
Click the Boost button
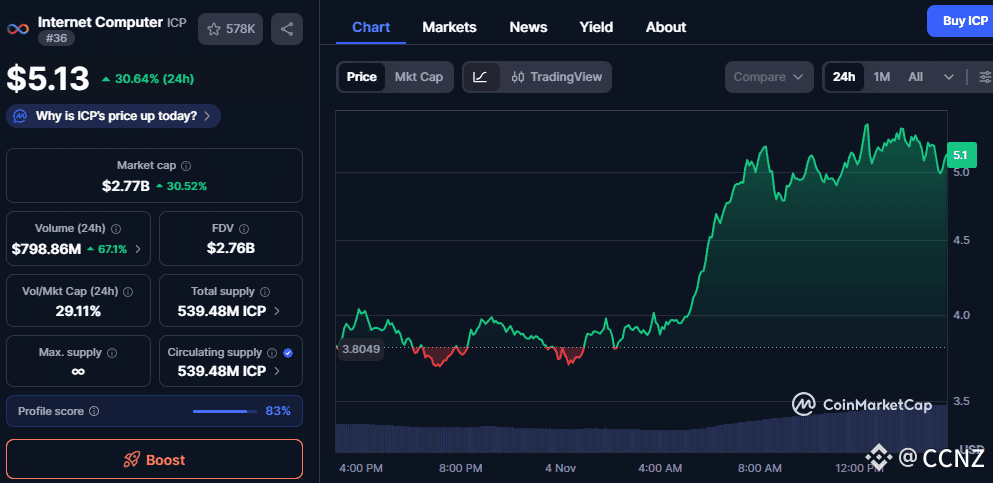click(154, 459)
